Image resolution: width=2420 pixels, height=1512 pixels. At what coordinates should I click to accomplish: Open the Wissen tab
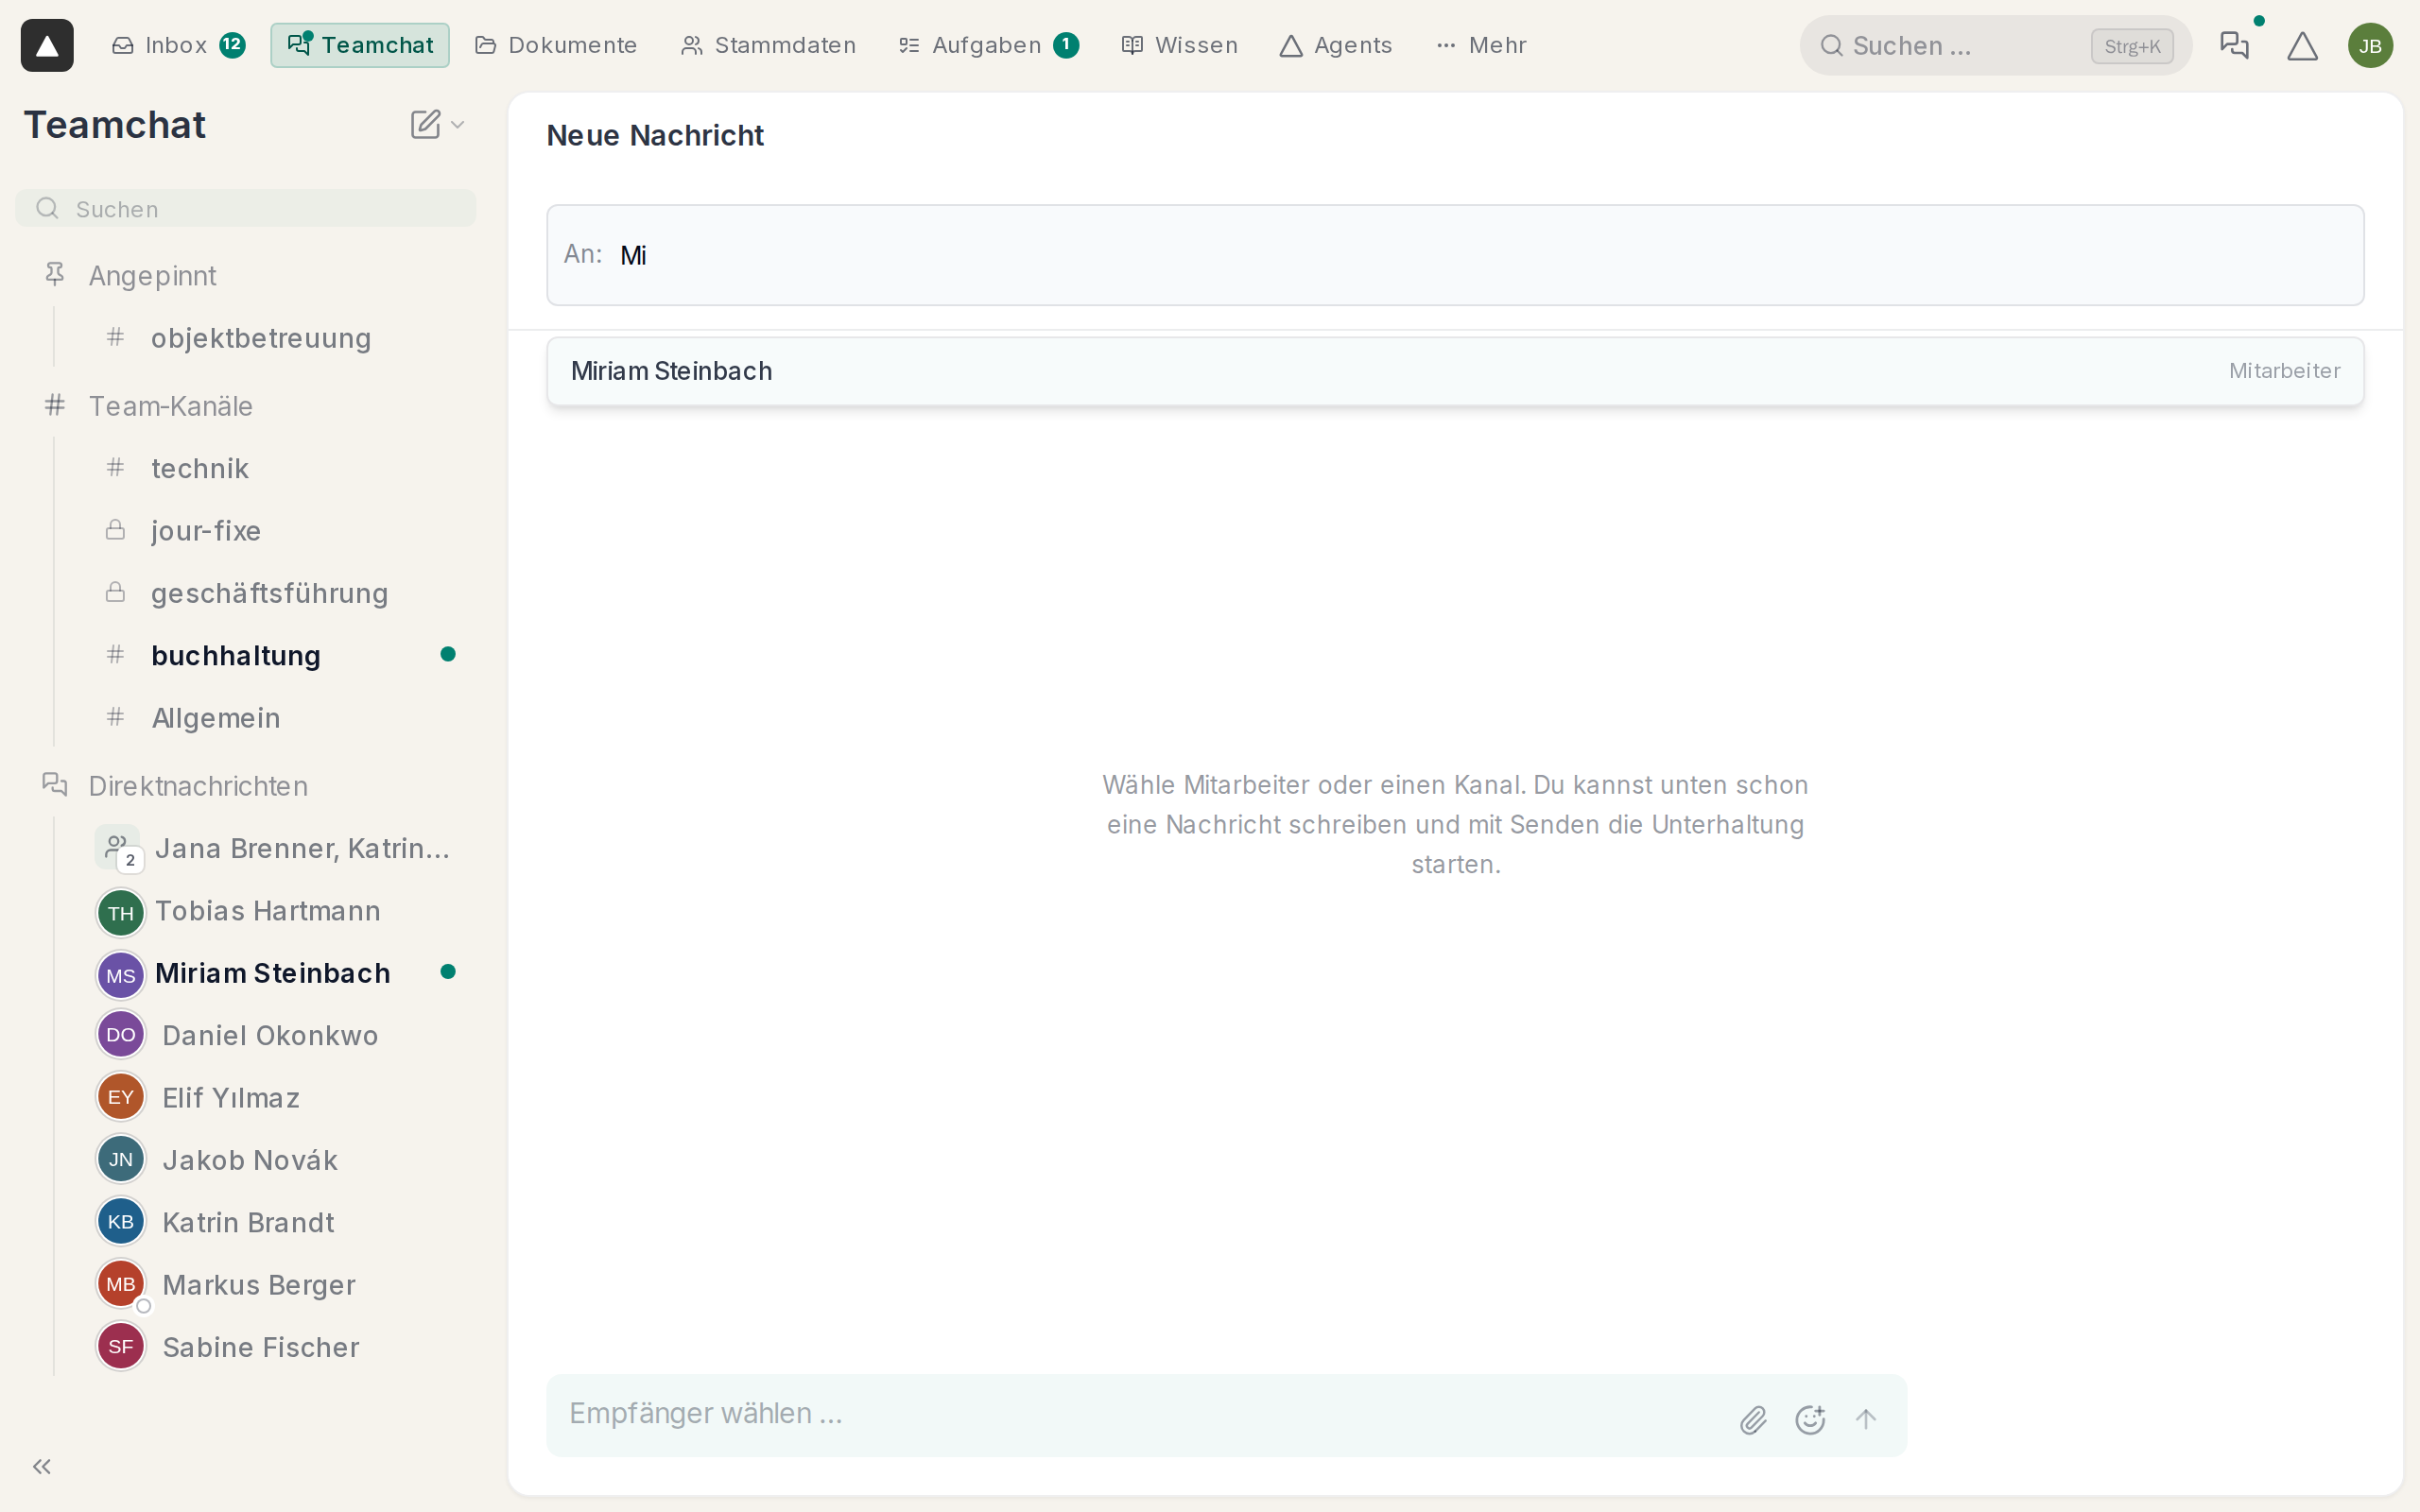click(1180, 45)
